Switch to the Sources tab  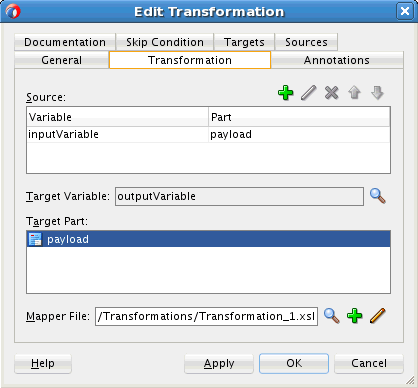pyautogui.click(x=306, y=42)
